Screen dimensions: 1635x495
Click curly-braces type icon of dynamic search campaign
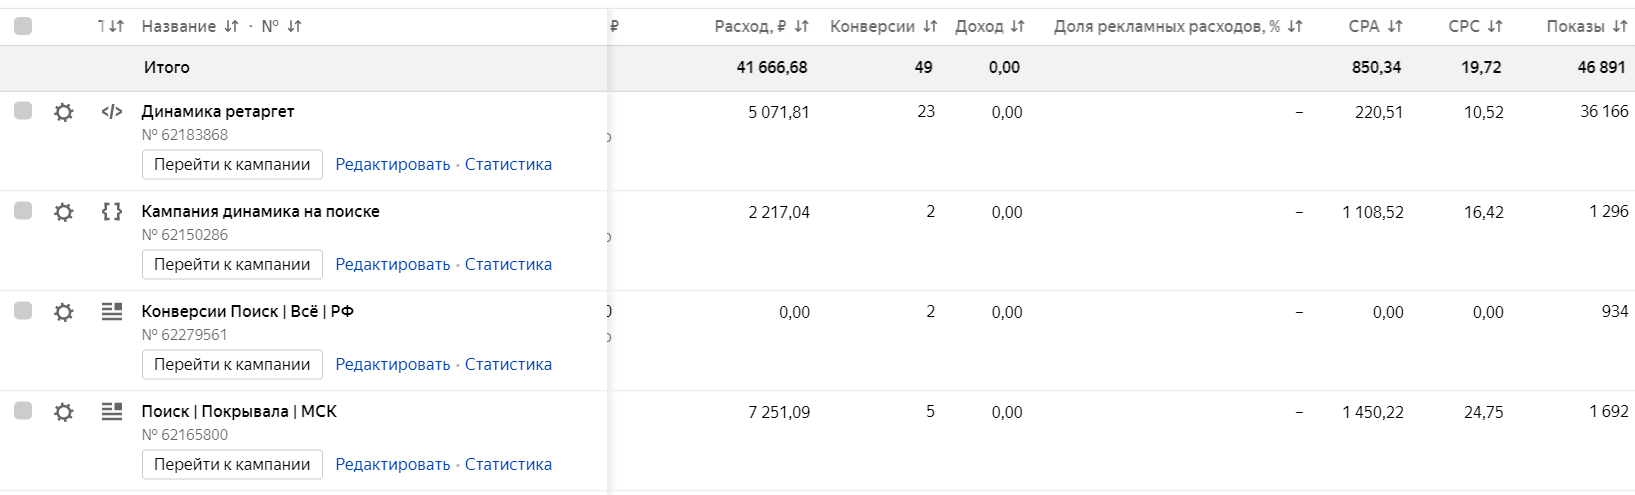pyautogui.click(x=112, y=211)
